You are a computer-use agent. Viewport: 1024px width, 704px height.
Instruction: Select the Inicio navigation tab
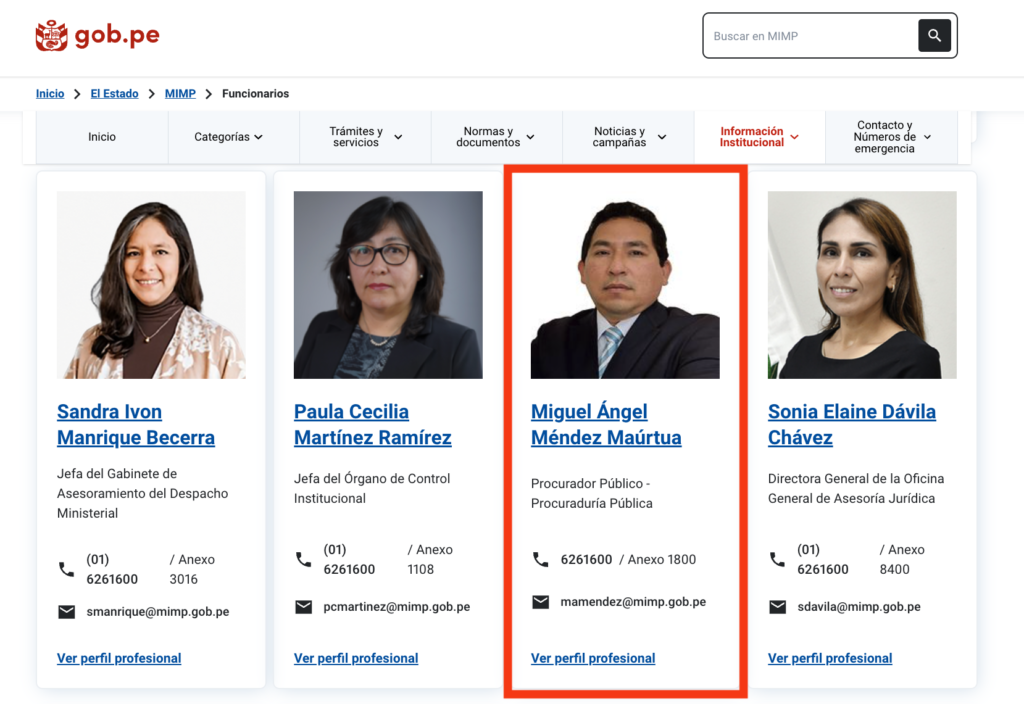pyautogui.click(x=102, y=137)
